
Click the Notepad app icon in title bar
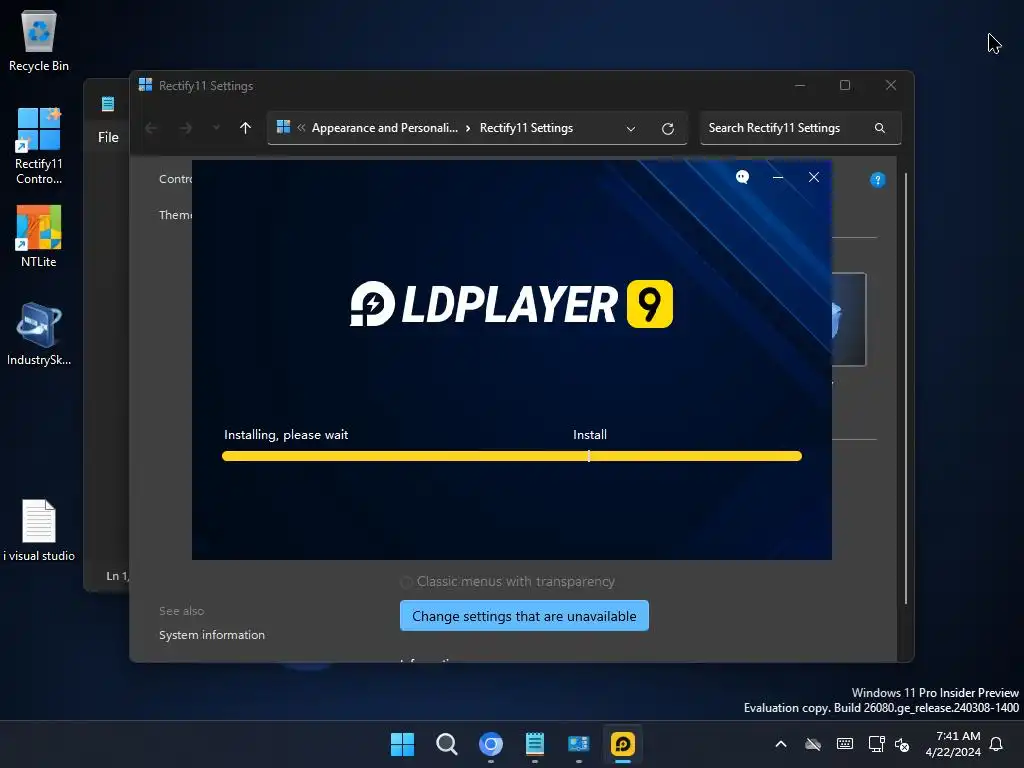[x=108, y=104]
